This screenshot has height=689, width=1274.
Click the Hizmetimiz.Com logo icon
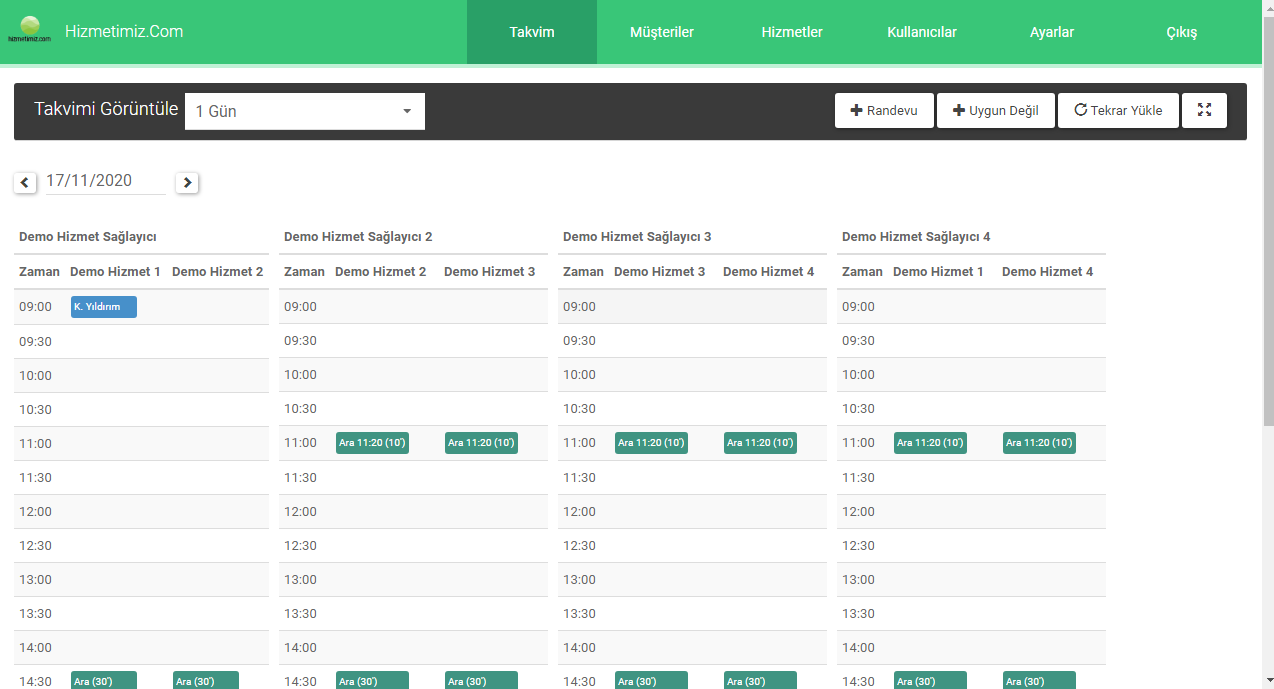pyautogui.click(x=29, y=29)
